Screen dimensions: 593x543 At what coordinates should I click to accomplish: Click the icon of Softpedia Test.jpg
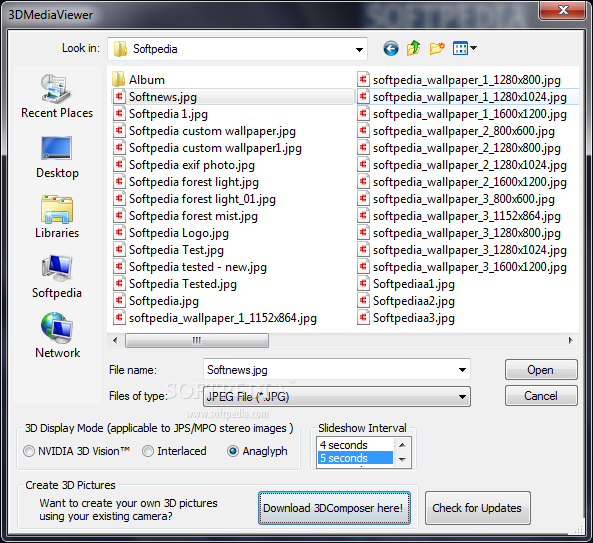coord(119,250)
